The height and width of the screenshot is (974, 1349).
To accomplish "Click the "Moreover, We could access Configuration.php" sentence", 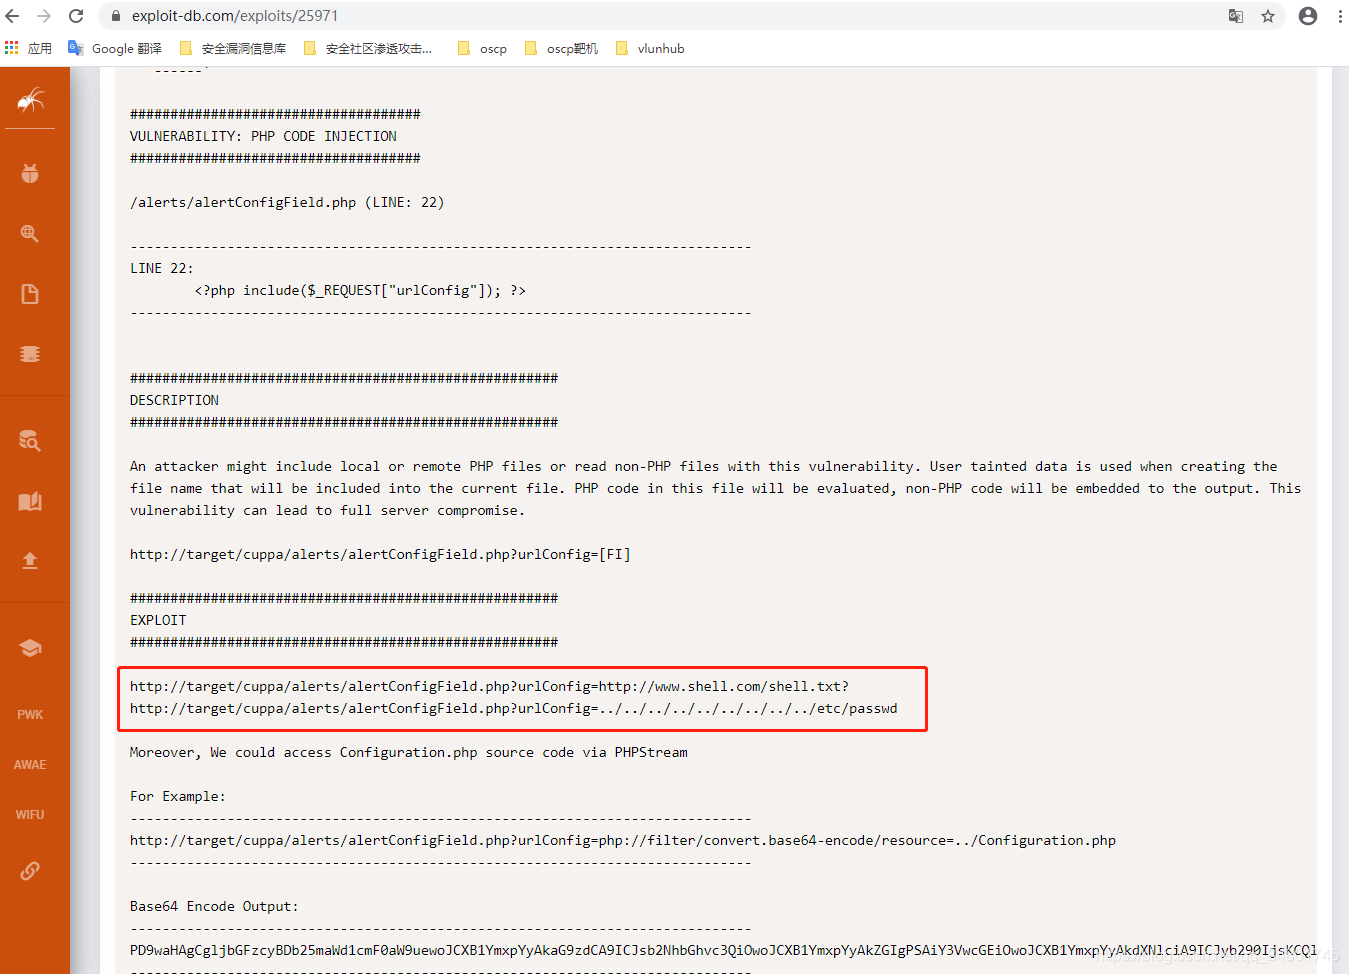I will click(408, 752).
